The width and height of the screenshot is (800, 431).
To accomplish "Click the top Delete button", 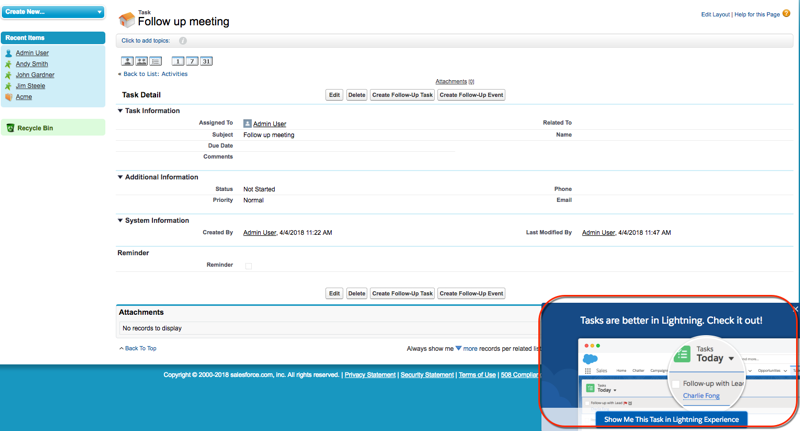I will coord(357,95).
